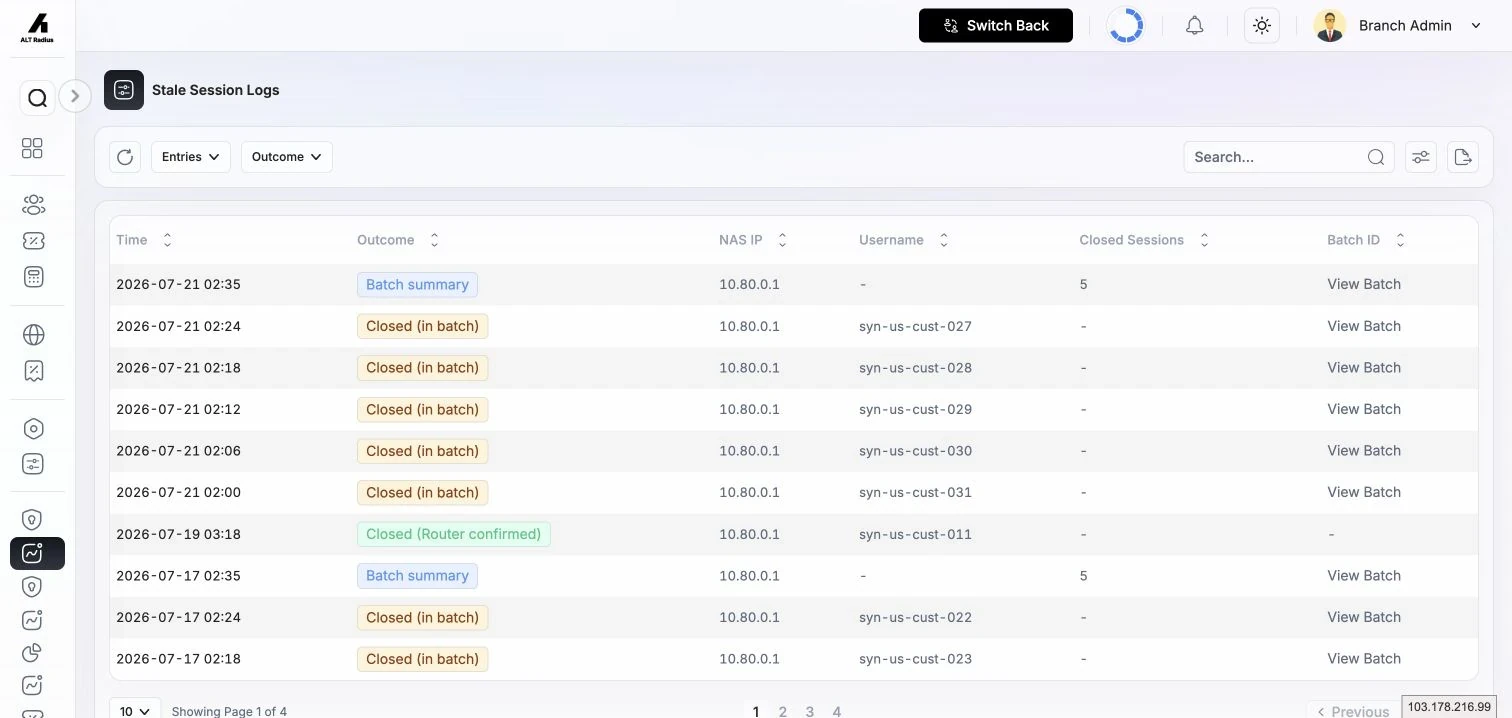Click the Switch Back button
1512x718 pixels.
tap(996, 26)
